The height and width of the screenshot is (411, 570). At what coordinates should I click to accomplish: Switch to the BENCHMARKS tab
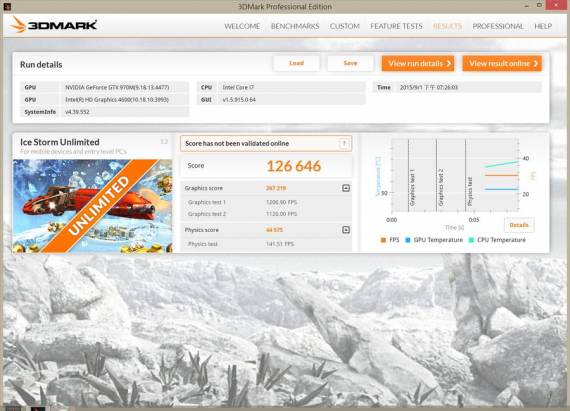pos(295,26)
